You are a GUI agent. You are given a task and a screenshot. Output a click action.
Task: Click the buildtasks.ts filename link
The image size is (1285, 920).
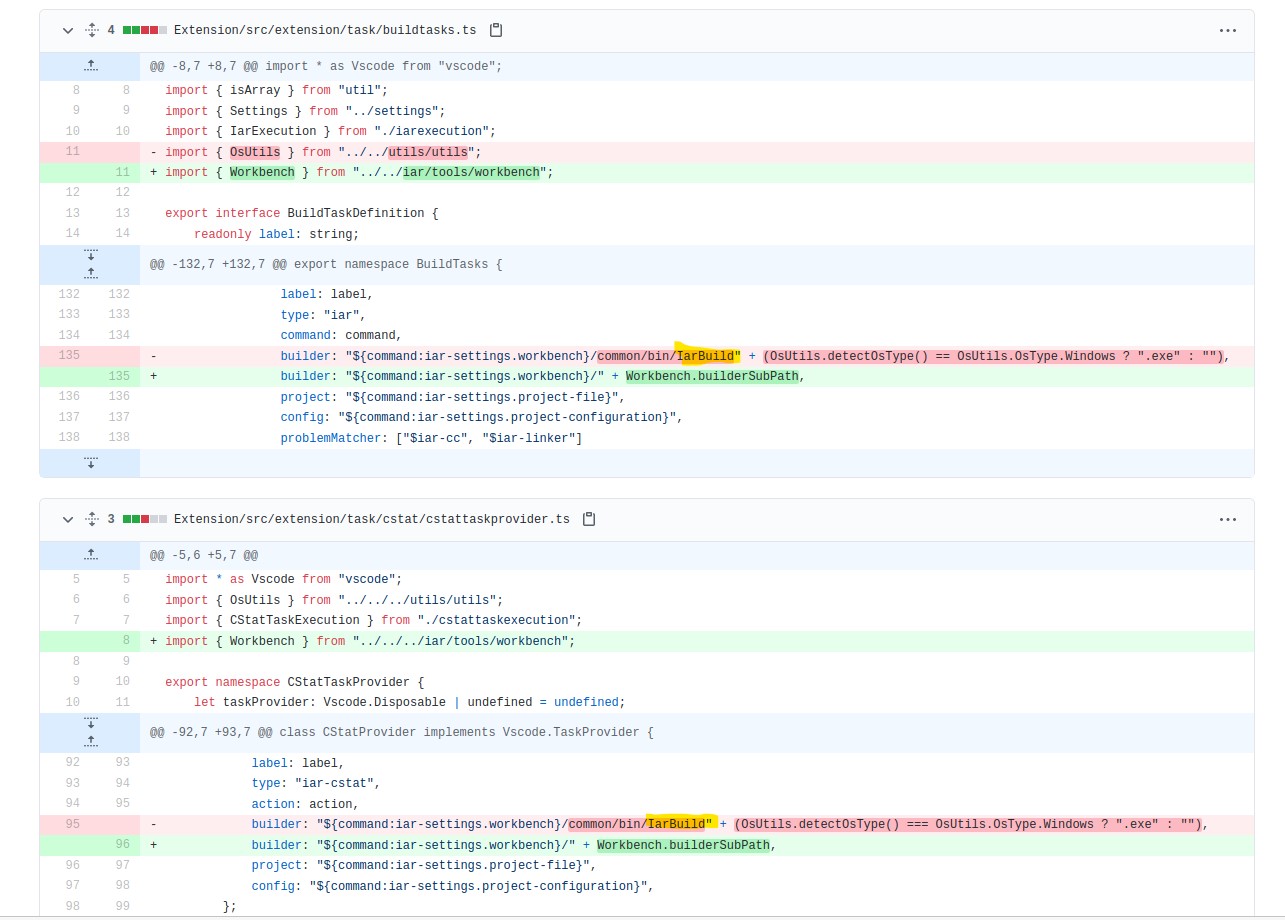click(x=325, y=30)
